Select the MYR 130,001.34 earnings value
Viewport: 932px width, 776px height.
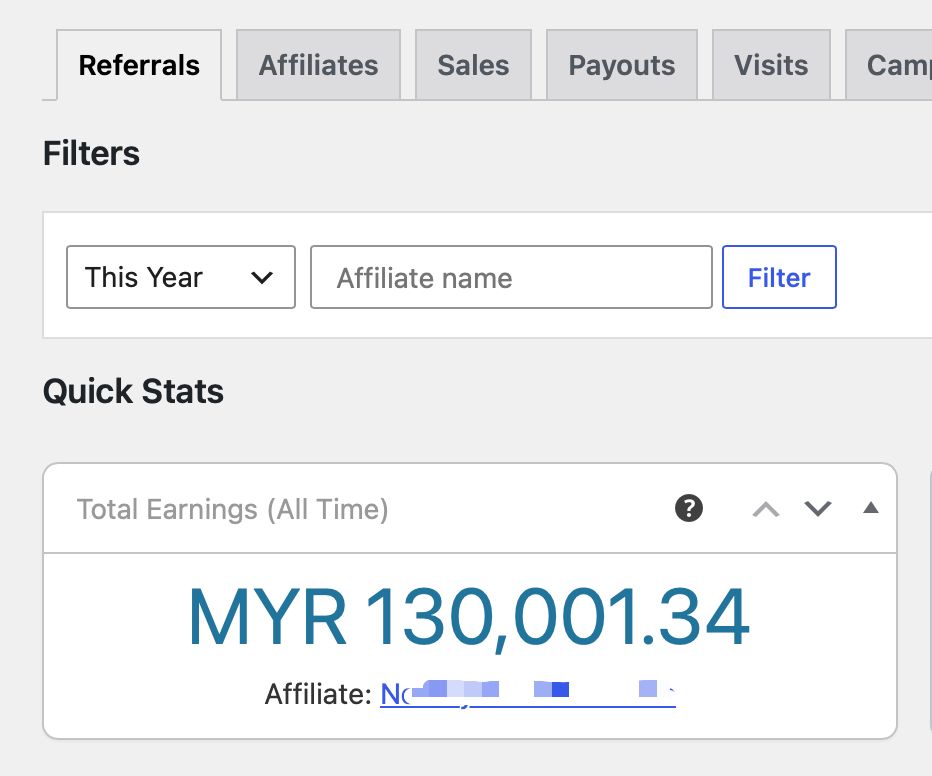(x=469, y=616)
